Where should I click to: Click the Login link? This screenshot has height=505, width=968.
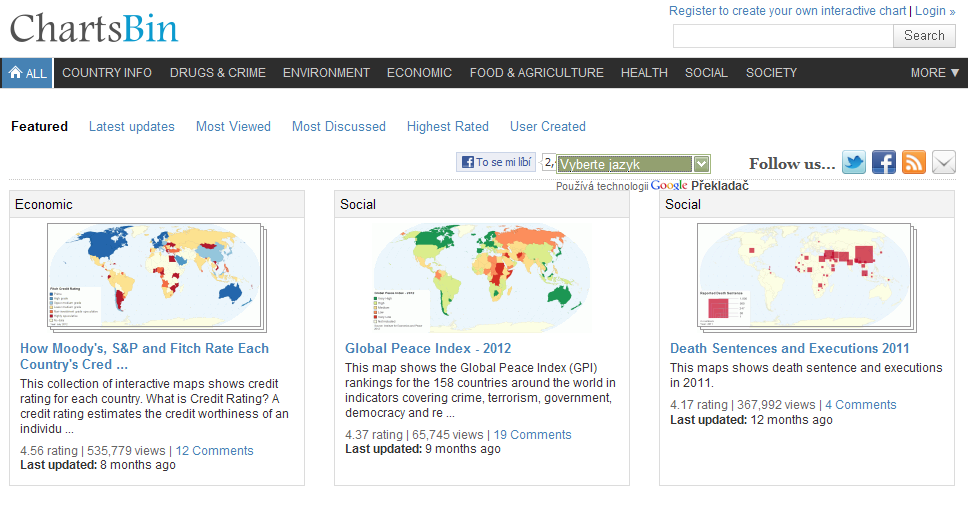pos(935,11)
